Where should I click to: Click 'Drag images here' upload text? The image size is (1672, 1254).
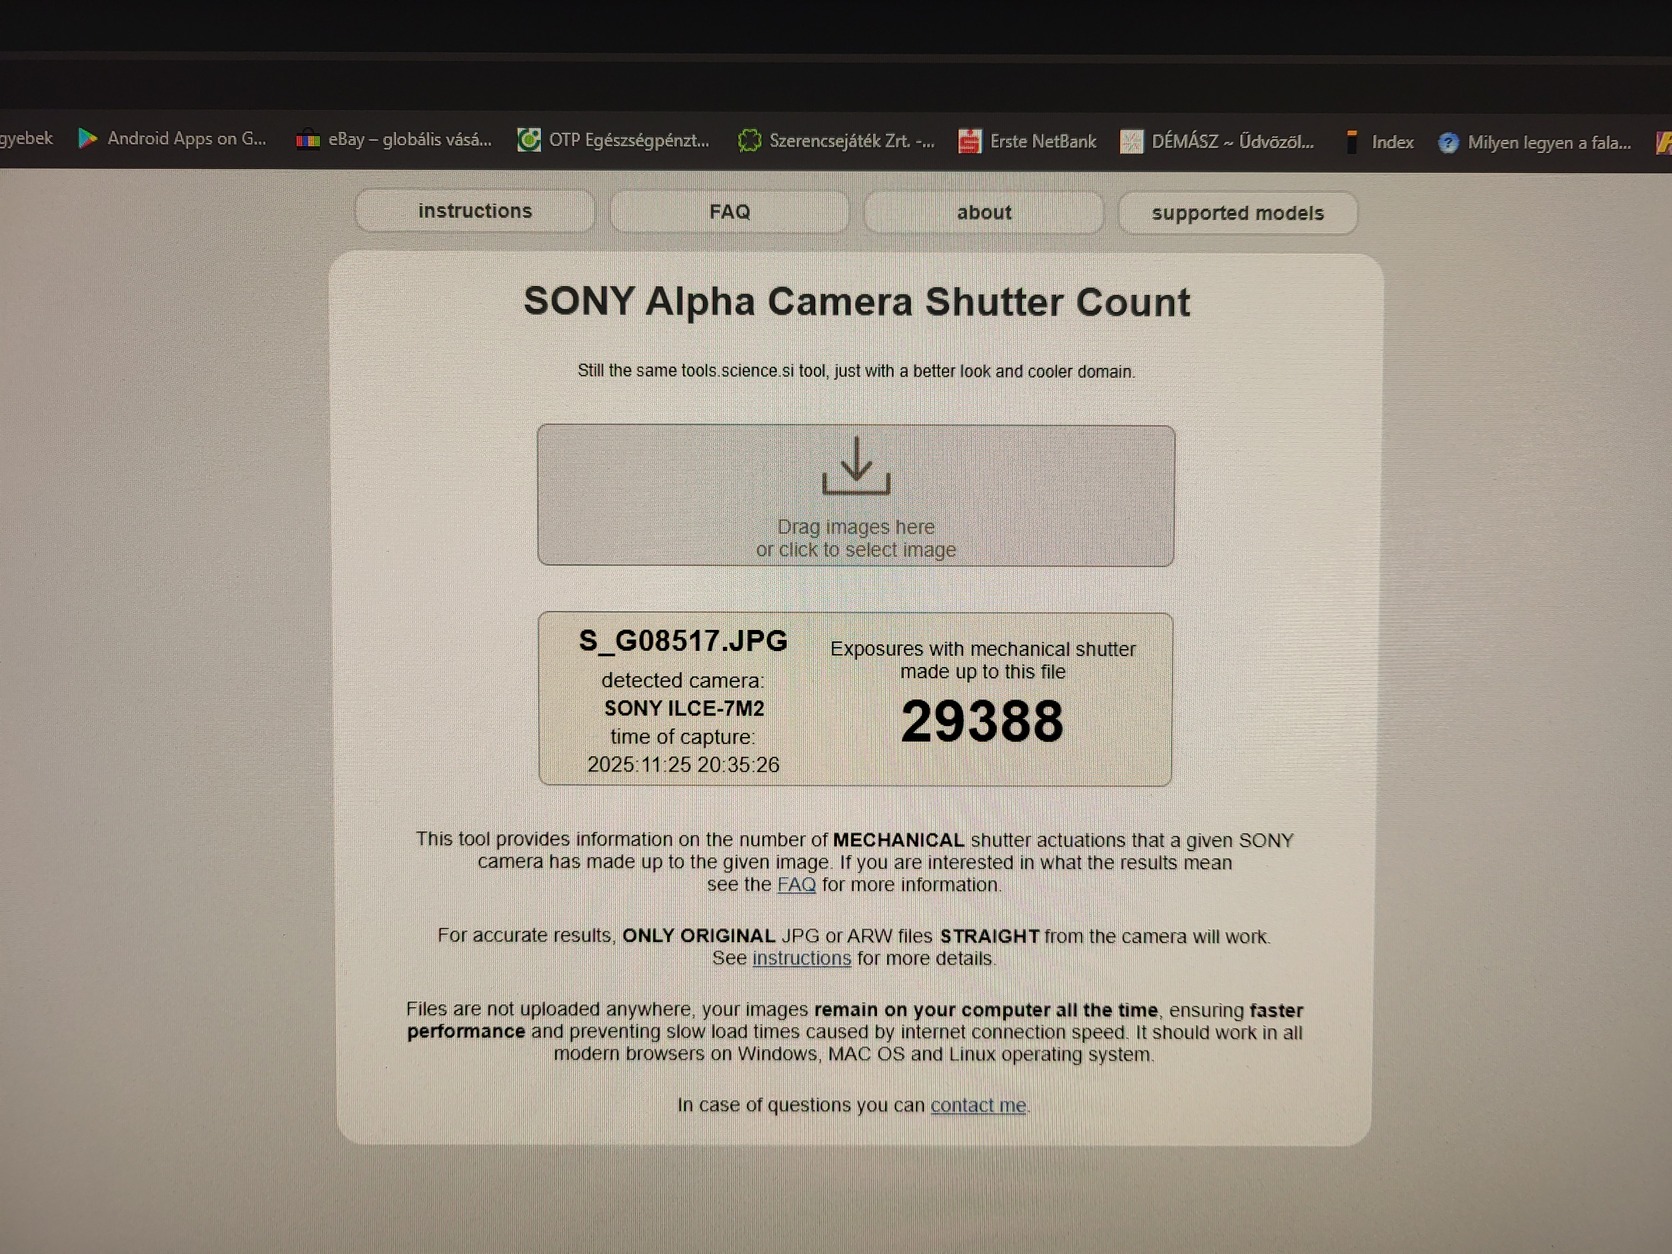point(856,527)
